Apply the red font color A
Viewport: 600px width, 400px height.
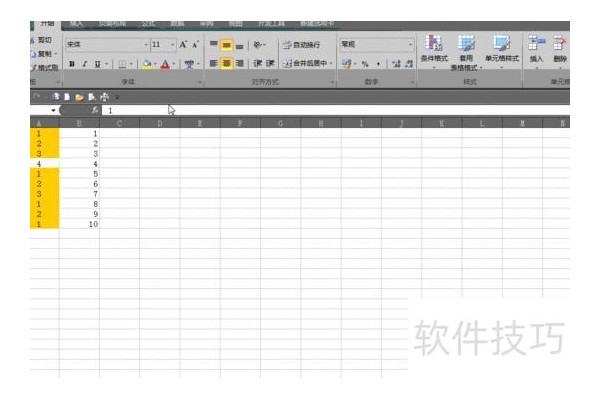pyautogui.click(x=165, y=64)
